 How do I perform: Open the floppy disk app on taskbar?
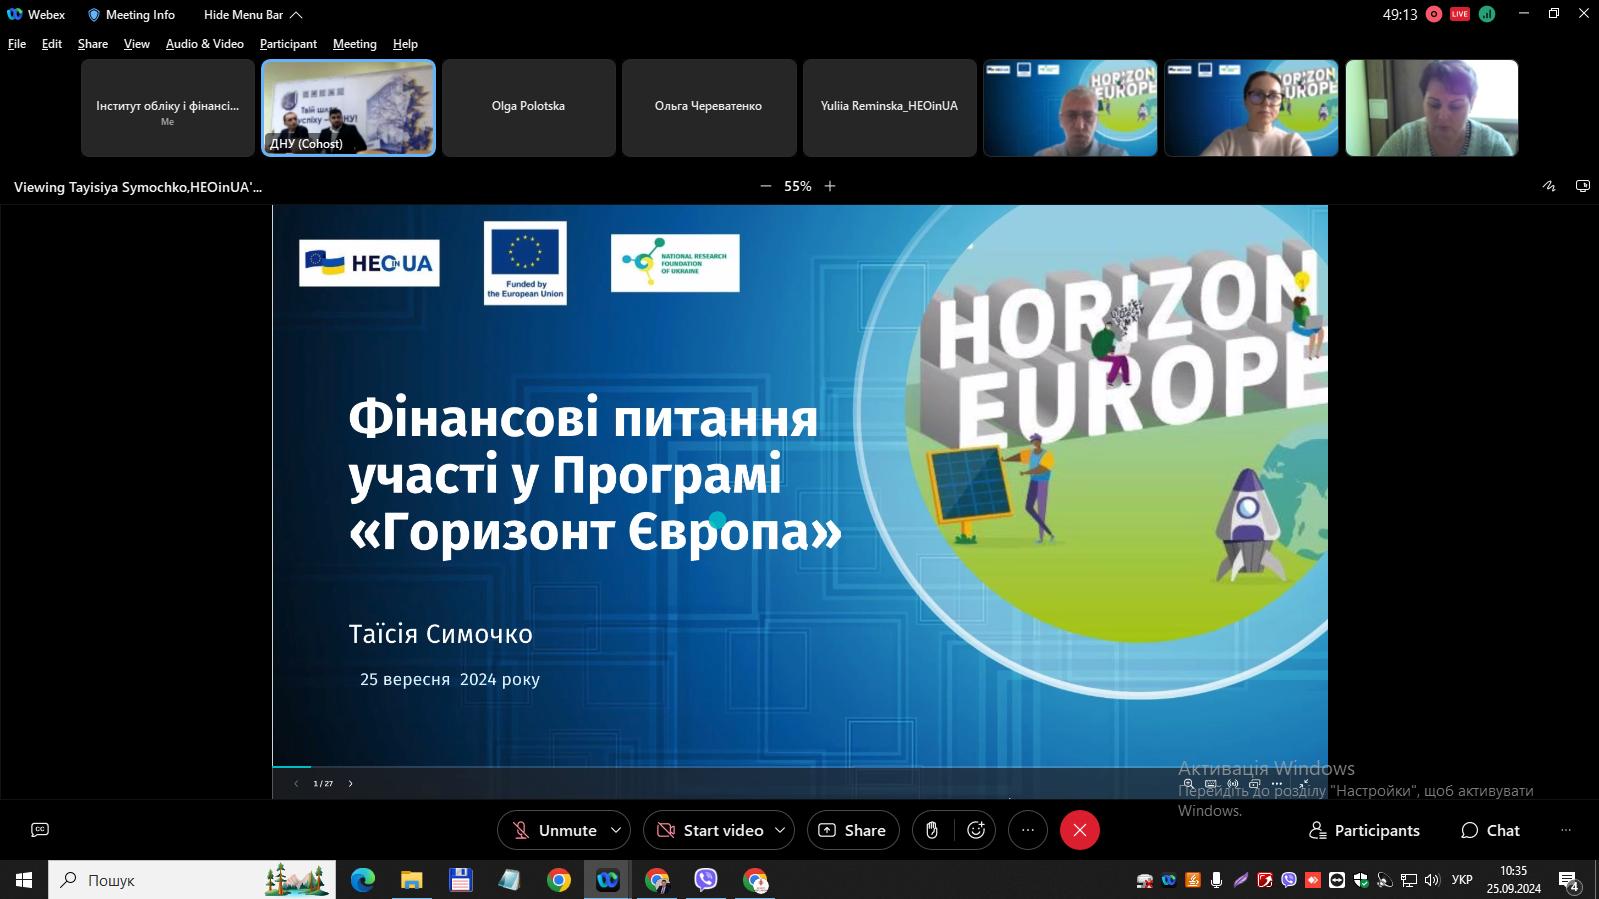pos(461,880)
